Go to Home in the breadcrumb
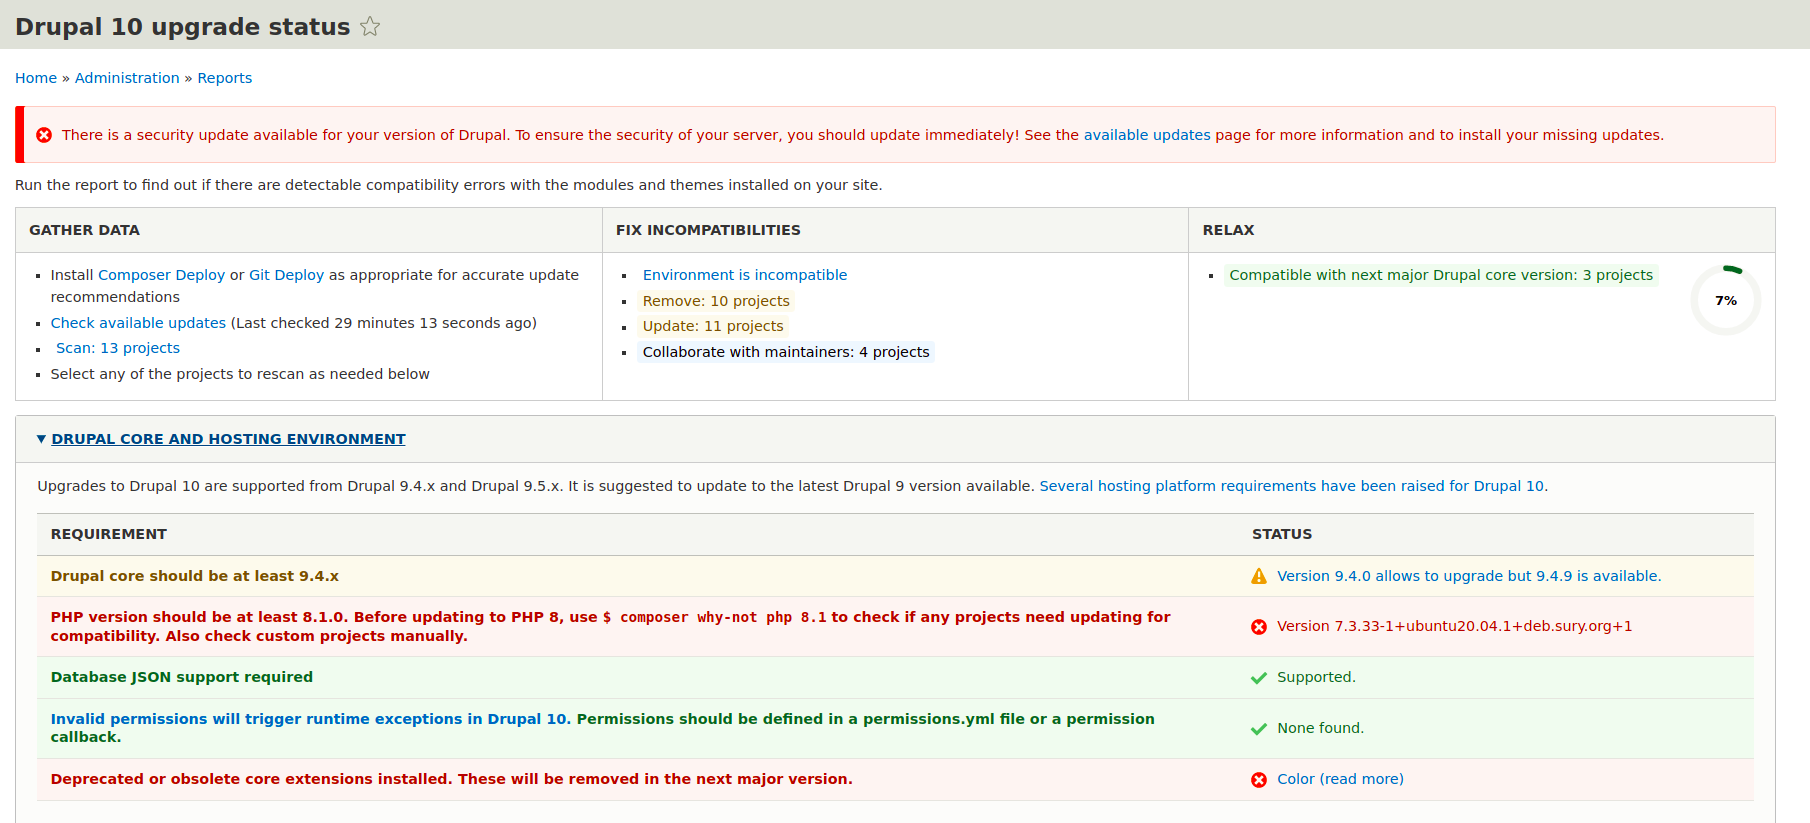This screenshot has height=823, width=1810. [36, 78]
